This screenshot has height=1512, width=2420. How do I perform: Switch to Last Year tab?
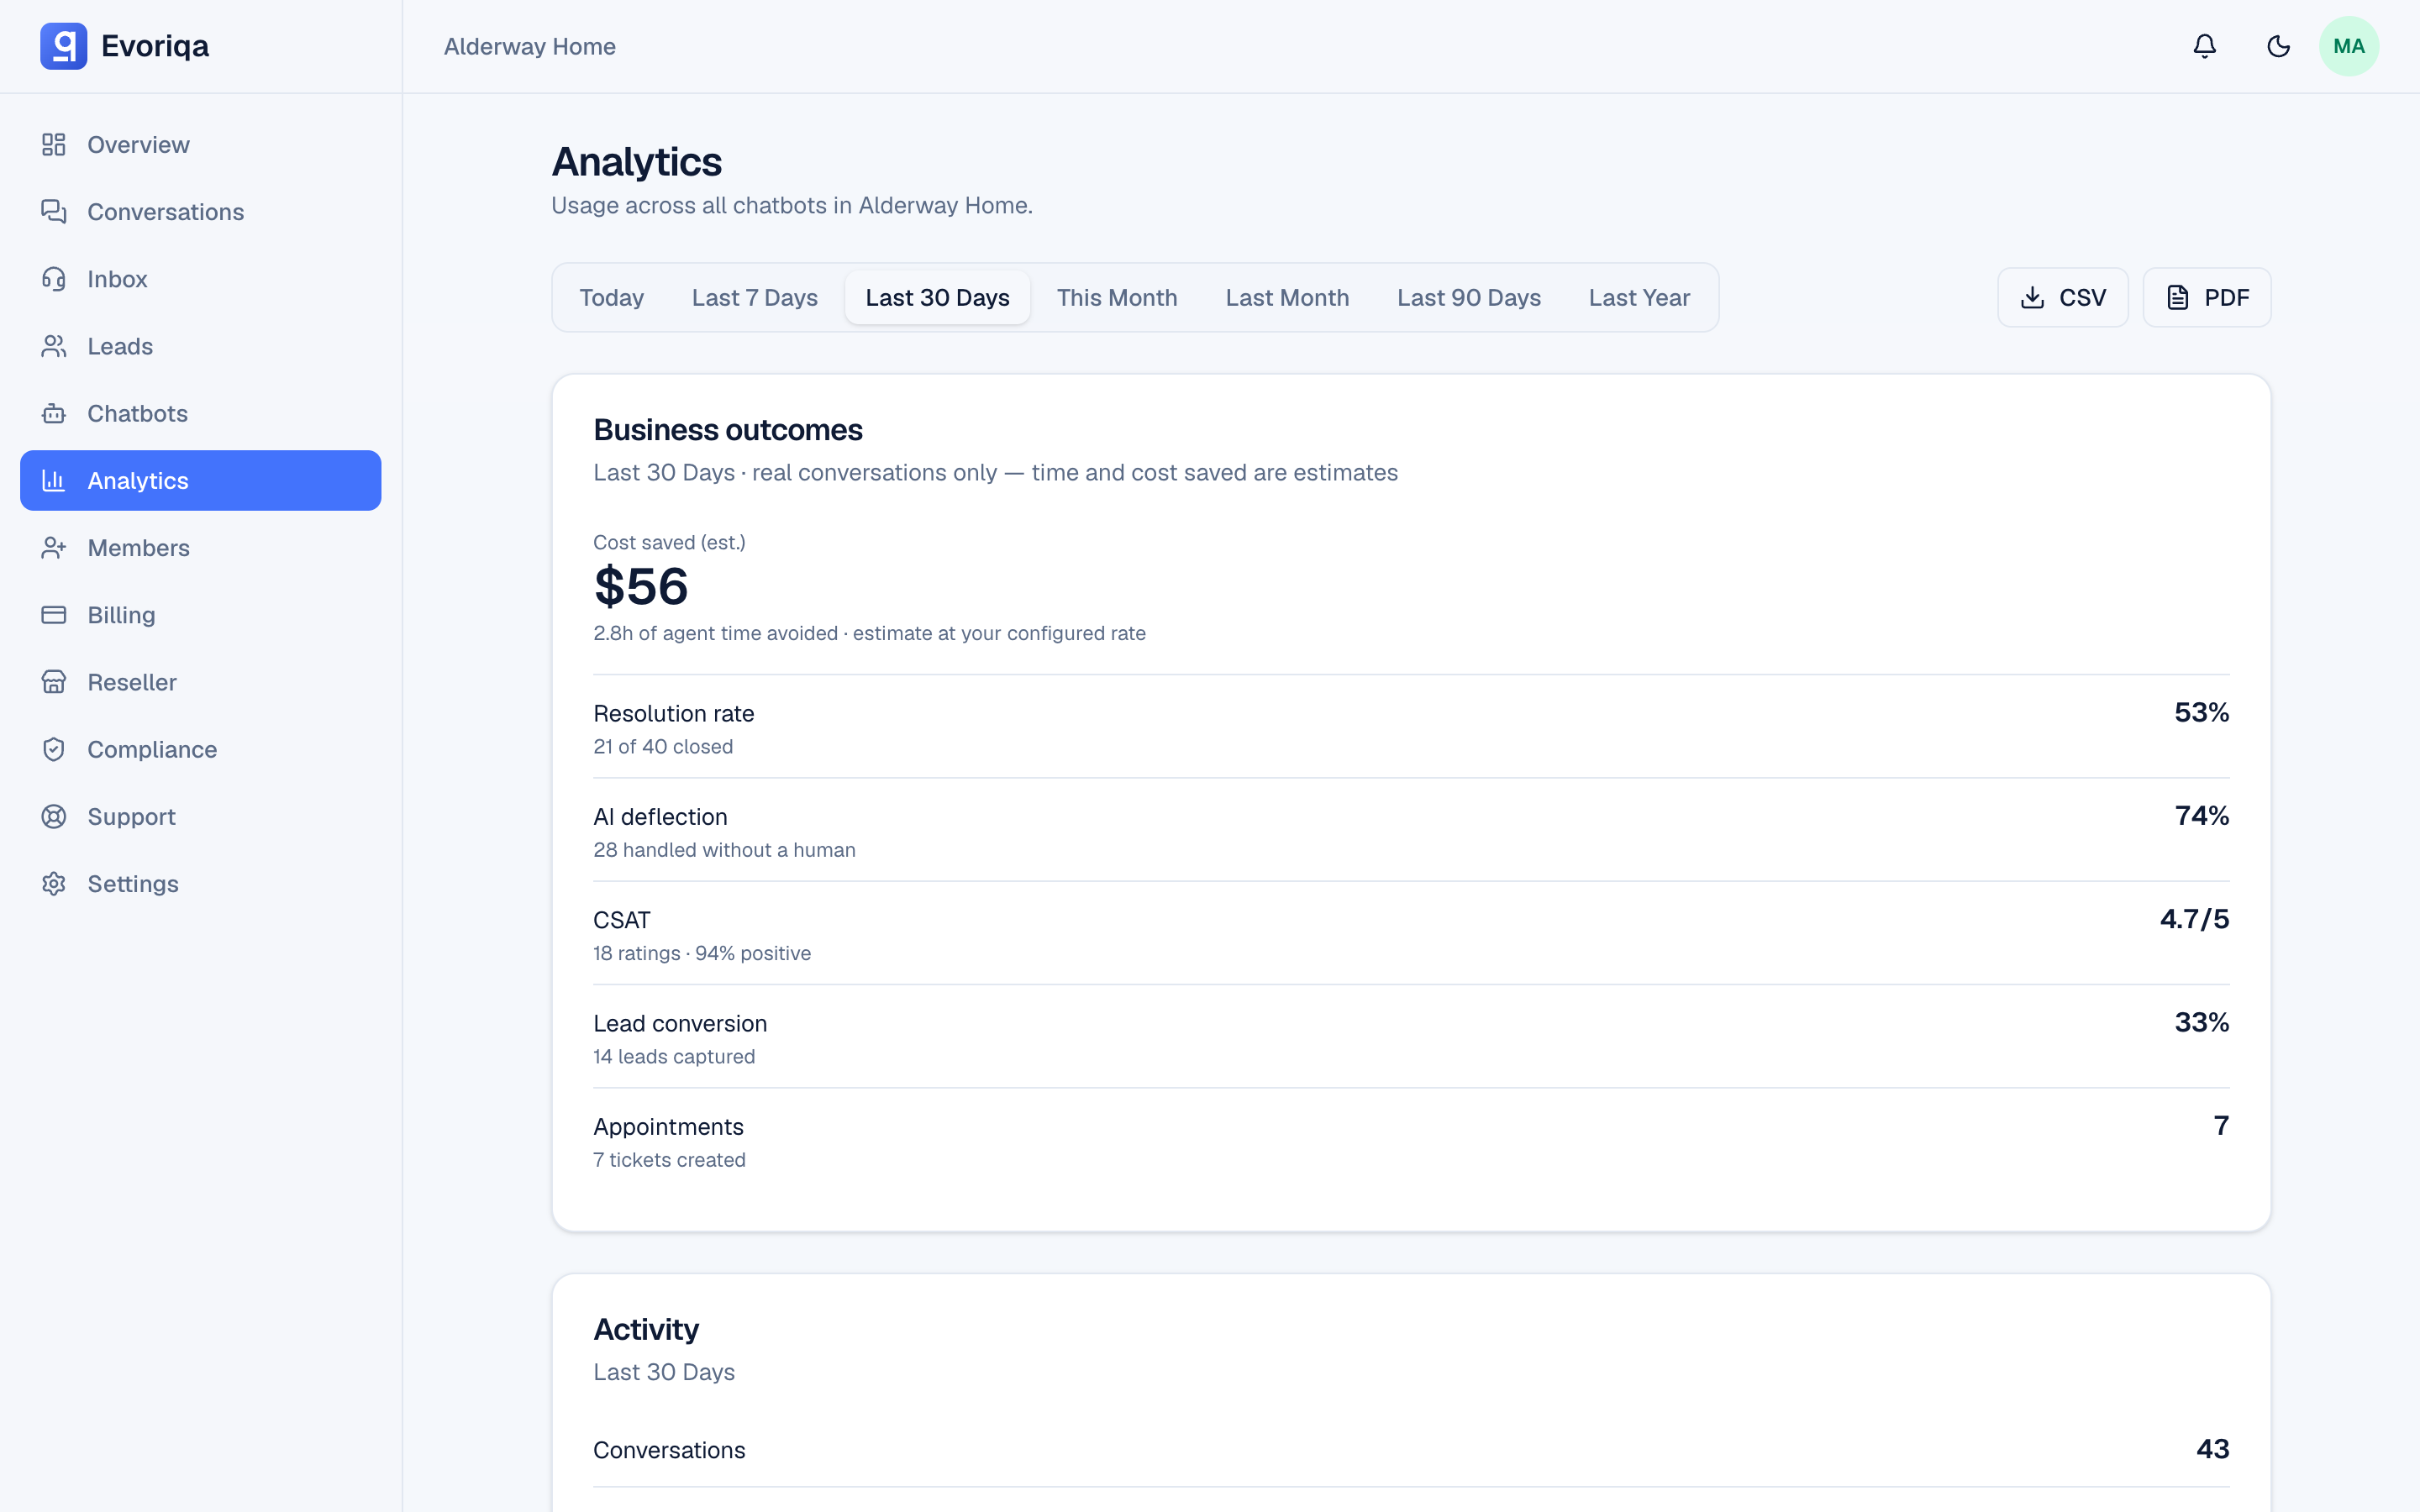1639,297
